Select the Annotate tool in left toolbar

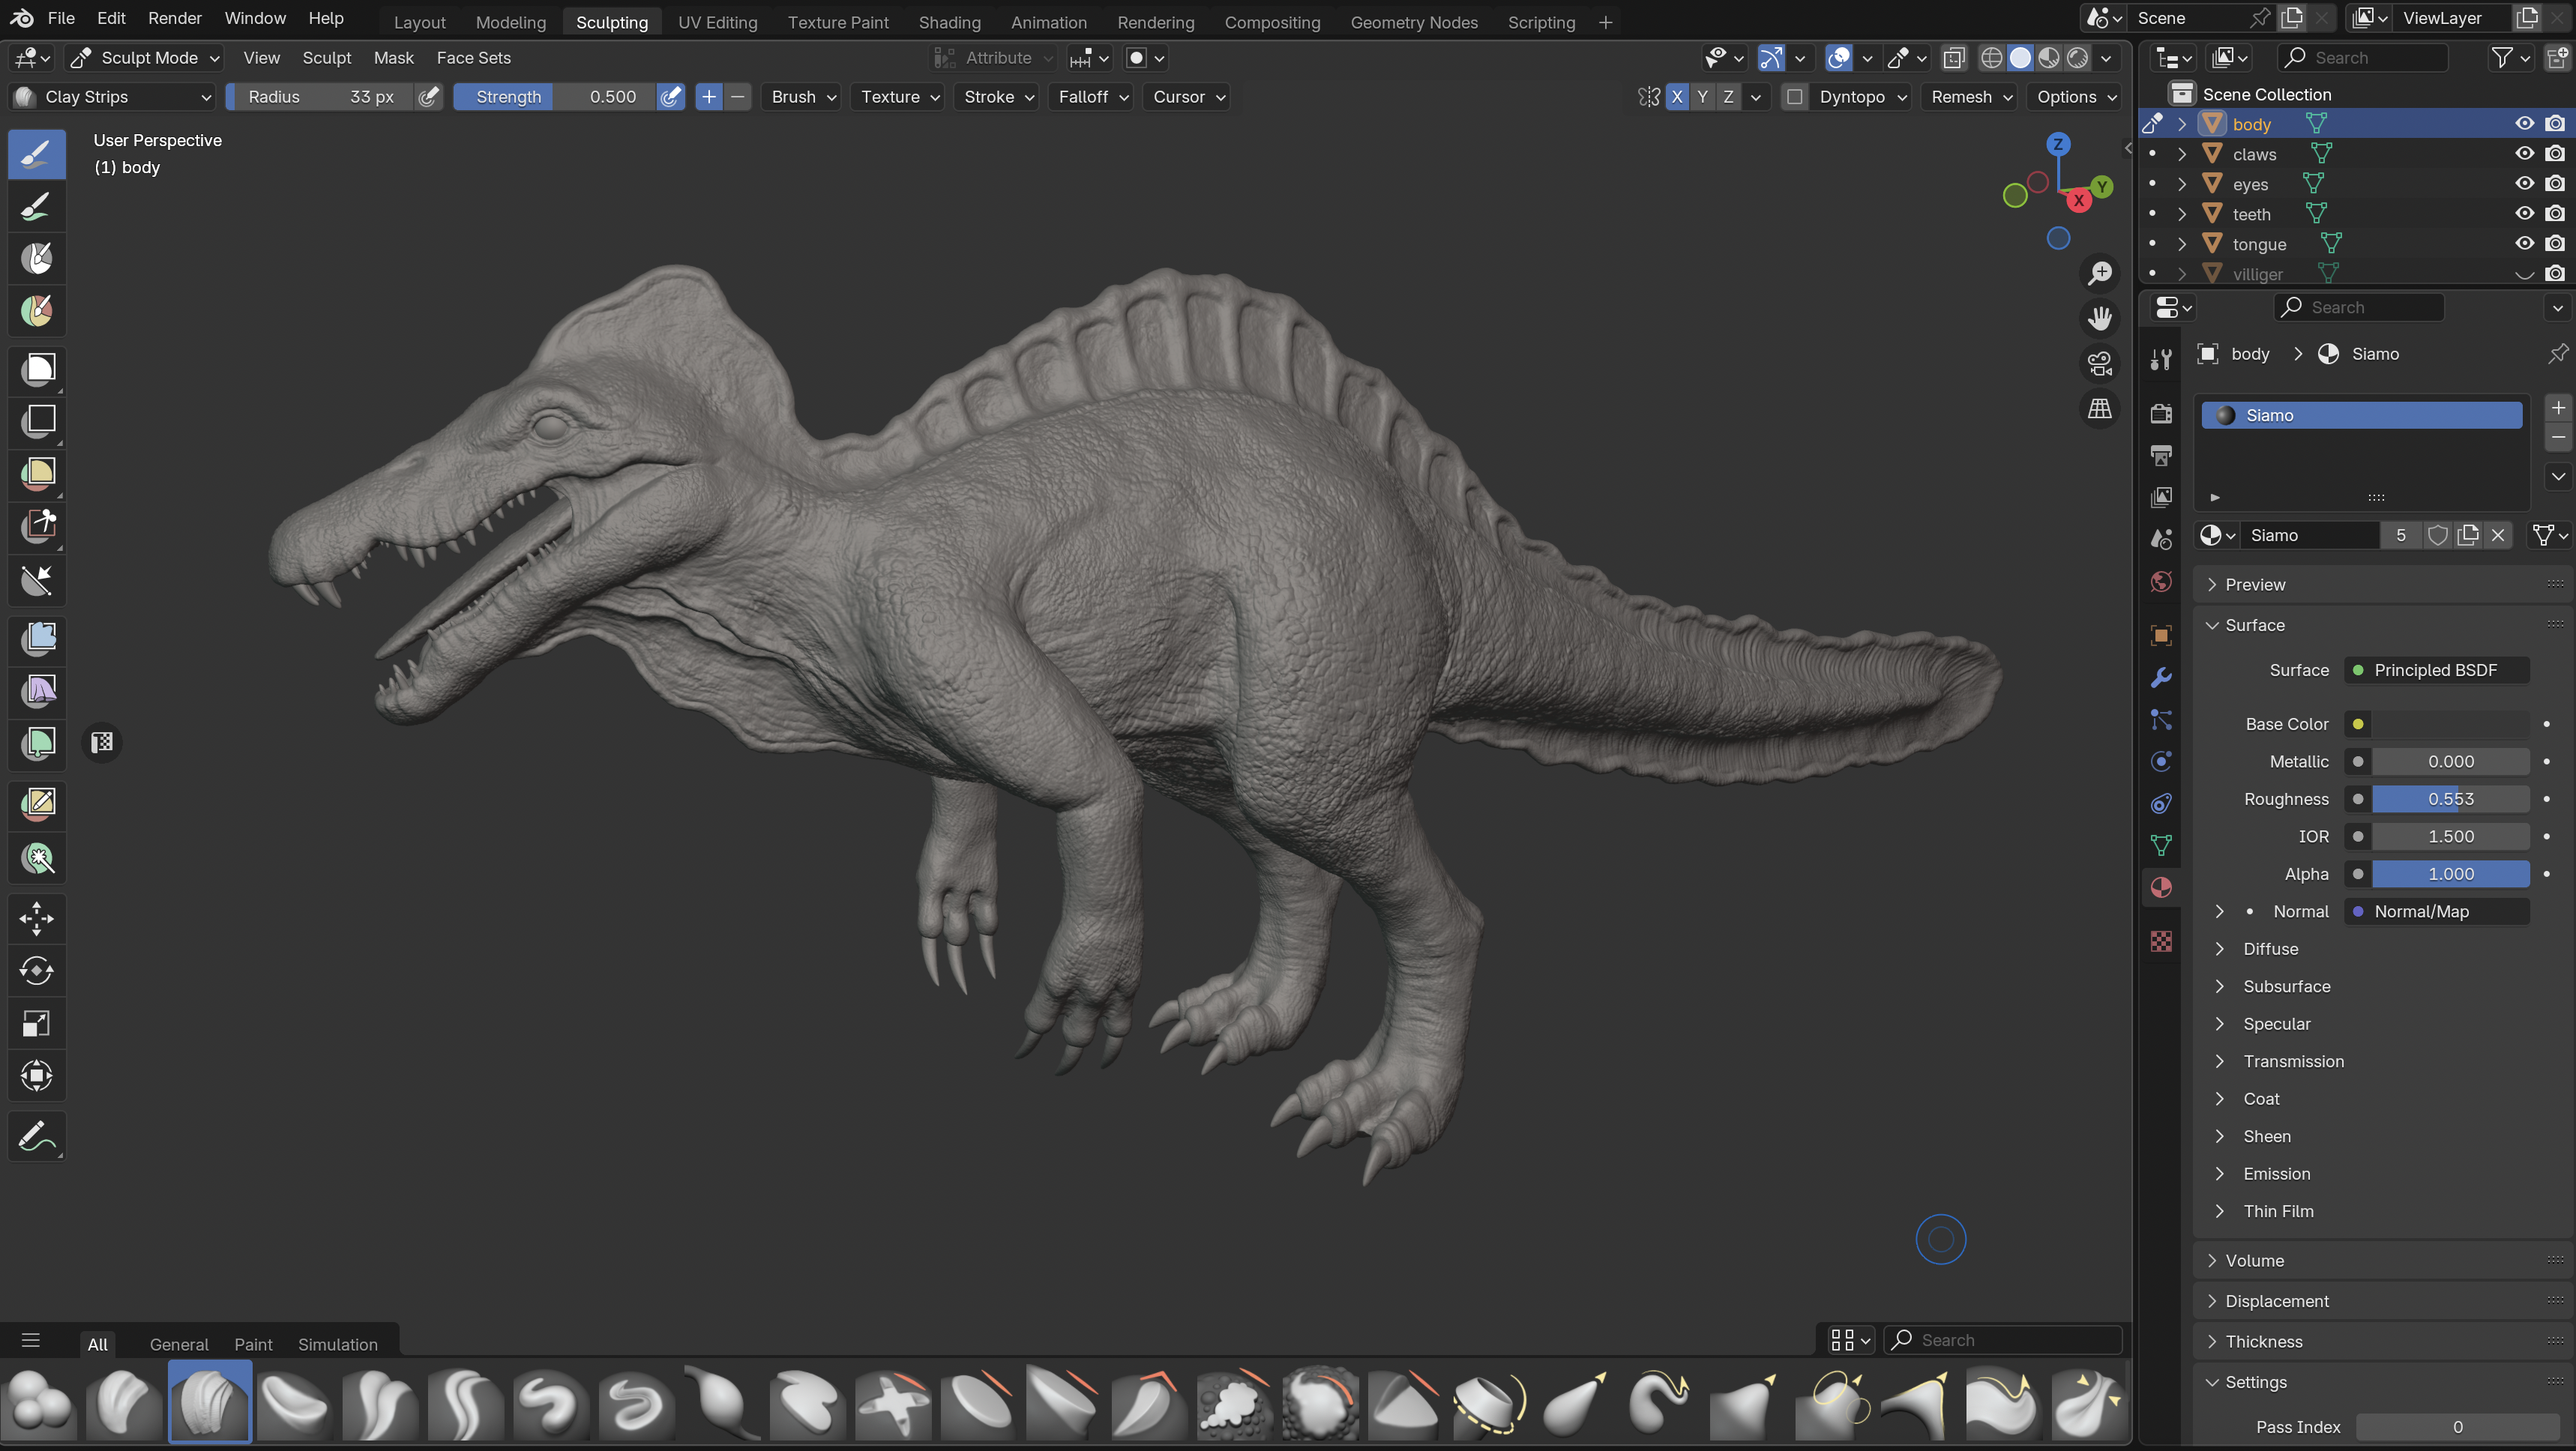[36, 1137]
